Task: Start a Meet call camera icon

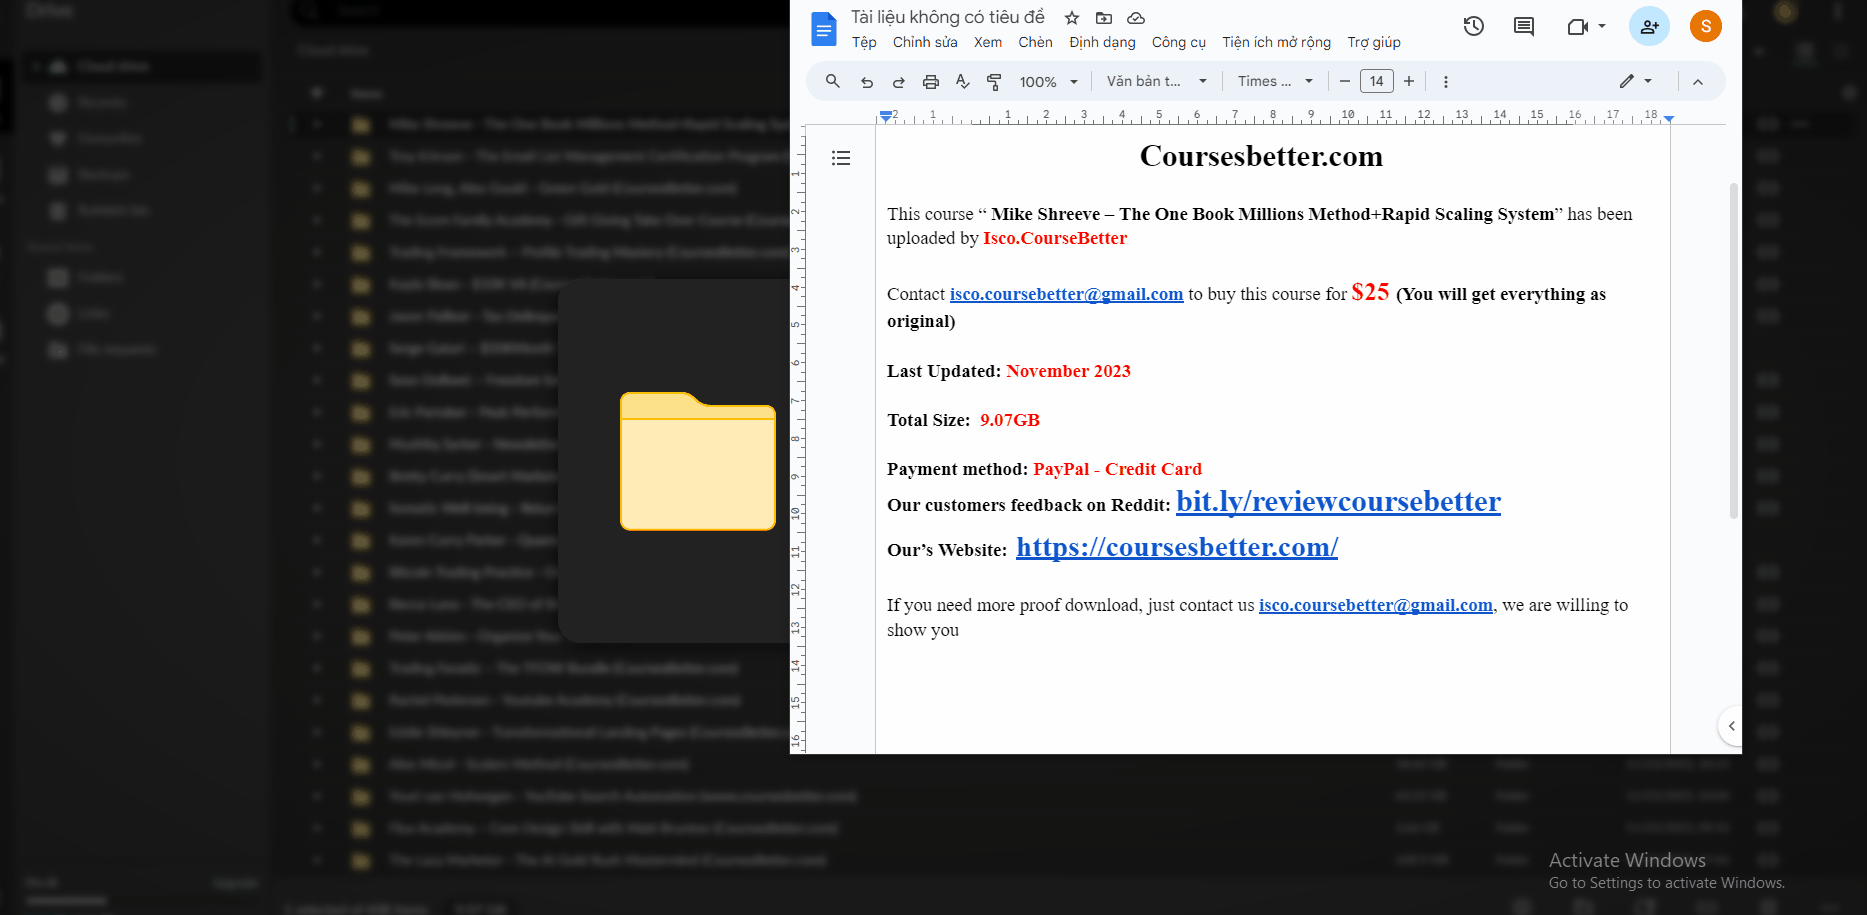Action: click(x=1577, y=27)
